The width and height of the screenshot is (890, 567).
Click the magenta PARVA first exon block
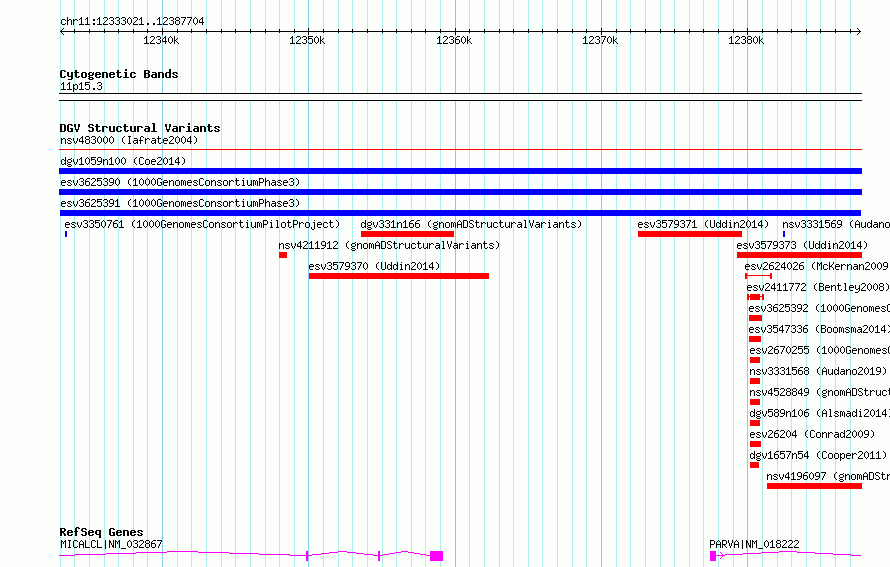coord(713,556)
